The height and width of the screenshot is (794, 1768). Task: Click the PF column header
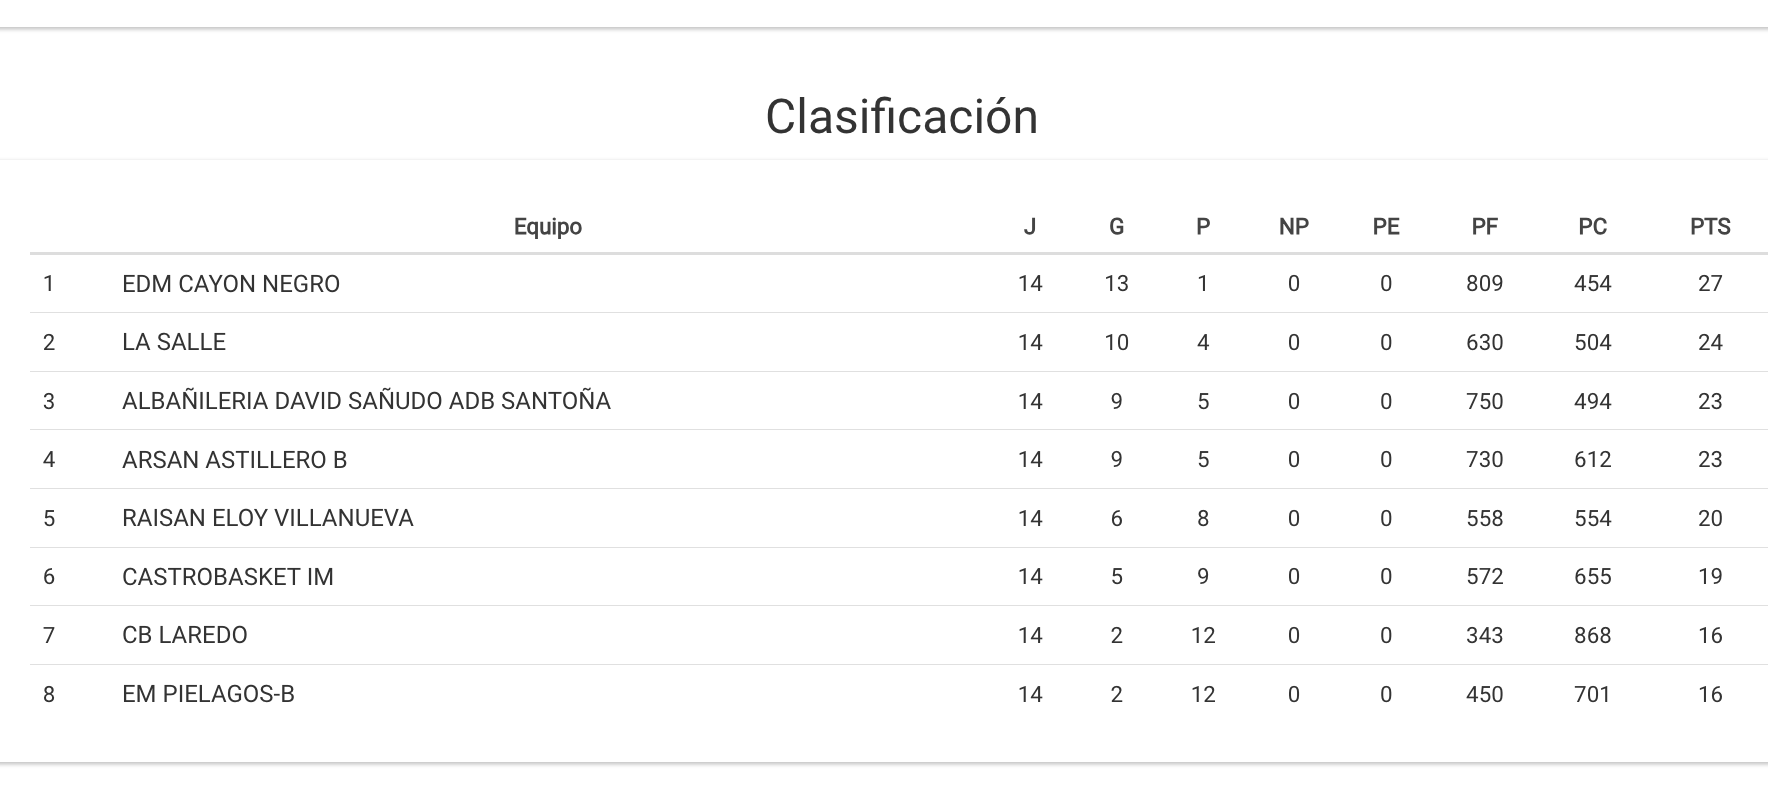pyautogui.click(x=1484, y=227)
